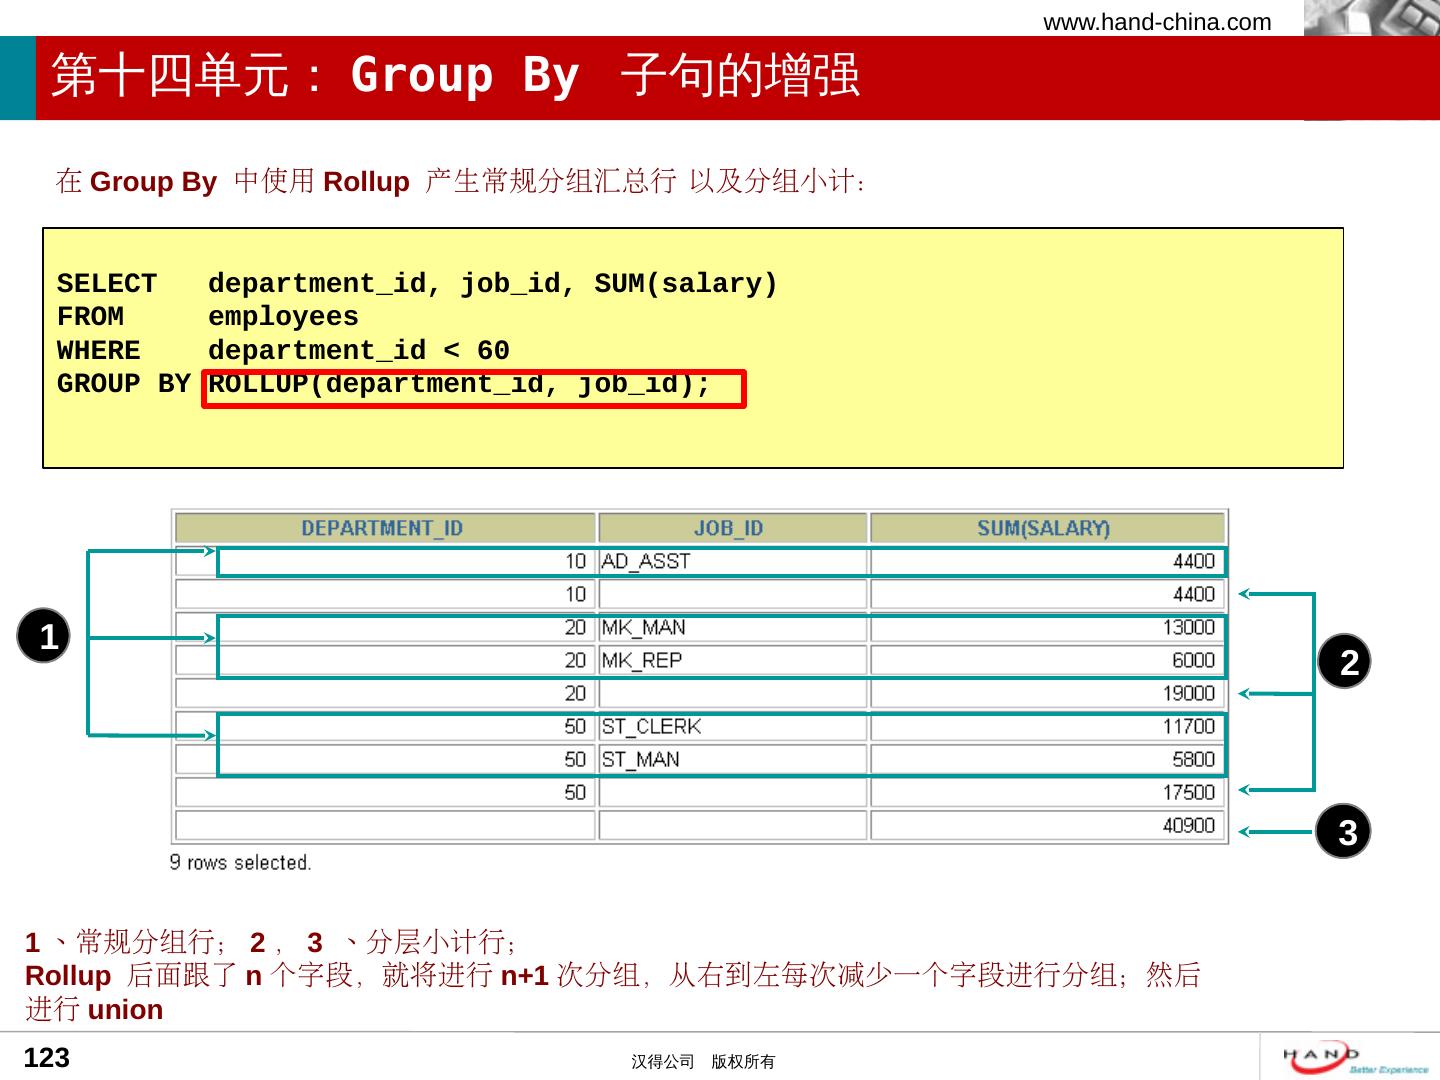The width and height of the screenshot is (1440, 1080).
Task: Click the JOB_ID column header
Action: [729, 528]
